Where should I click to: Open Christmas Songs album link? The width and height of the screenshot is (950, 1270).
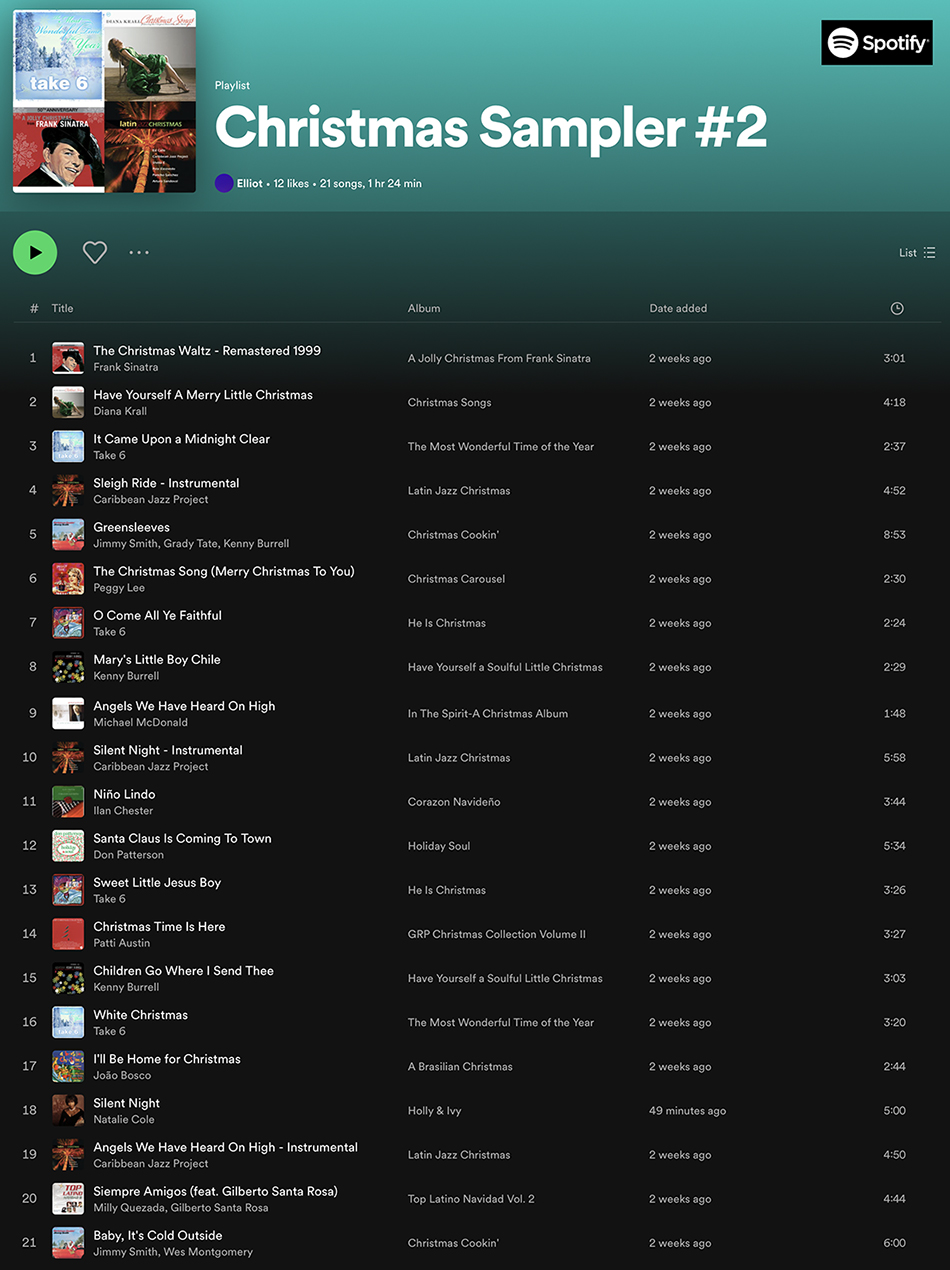[450, 402]
